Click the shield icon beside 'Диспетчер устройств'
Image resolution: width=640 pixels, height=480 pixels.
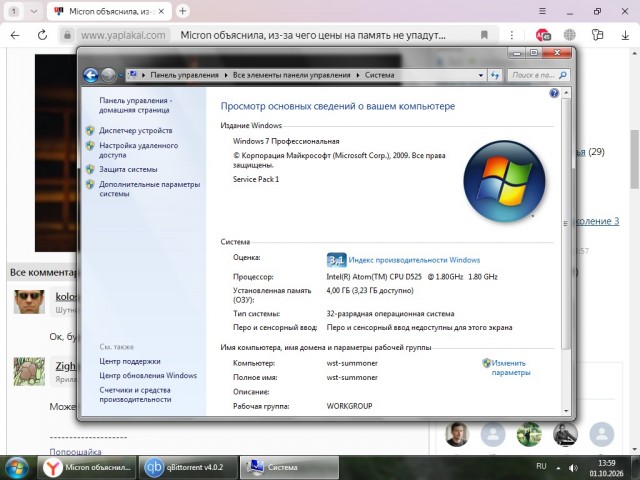(x=90, y=131)
